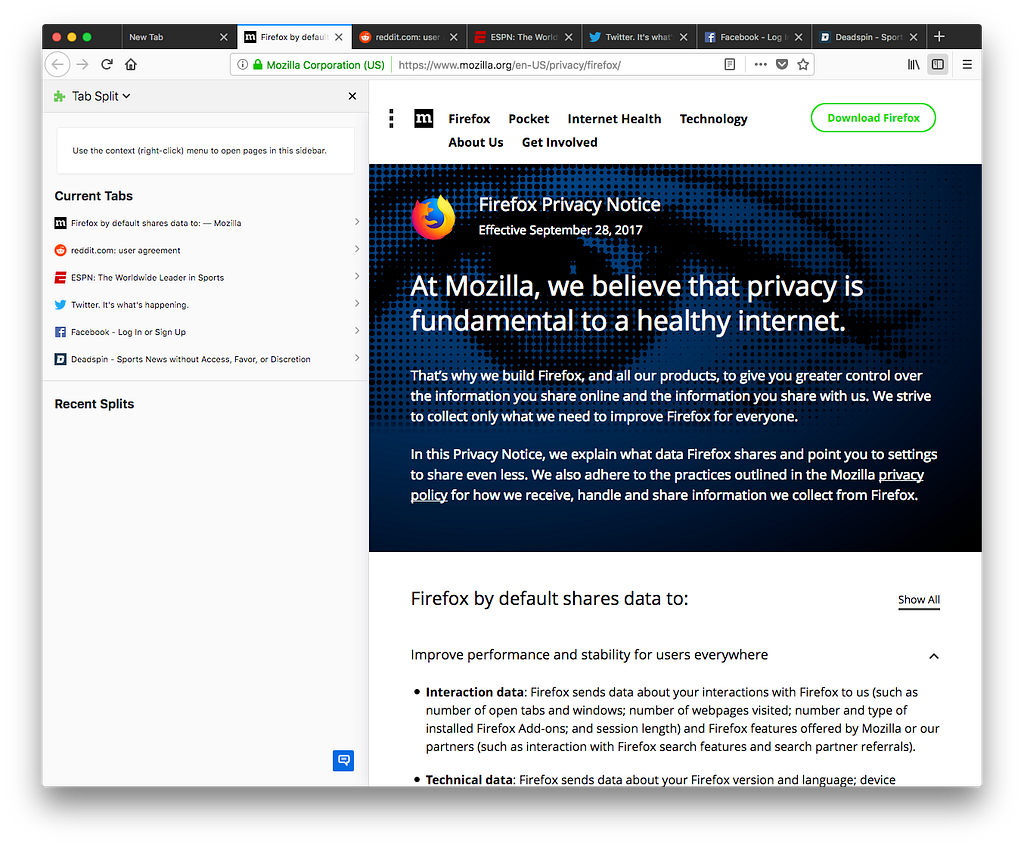Open About Us in site navigation
Image resolution: width=1024 pixels, height=847 pixels.
click(x=475, y=142)
